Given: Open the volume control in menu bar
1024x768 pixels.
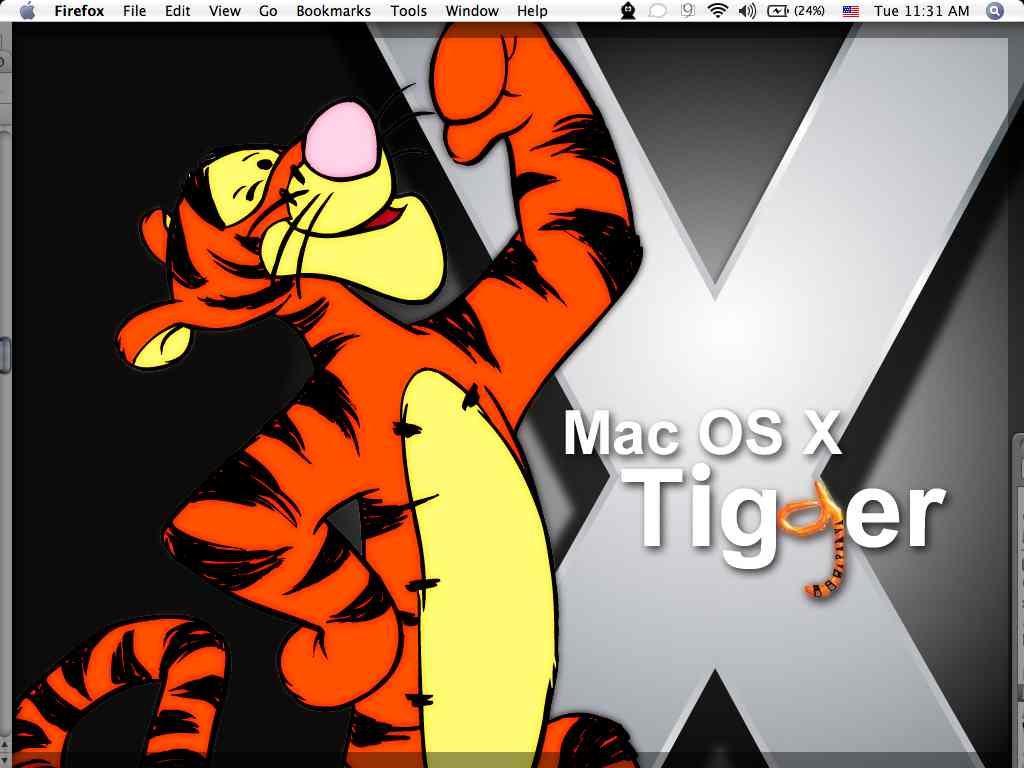Looking at the screenshot, I should [x=747, y=11].
